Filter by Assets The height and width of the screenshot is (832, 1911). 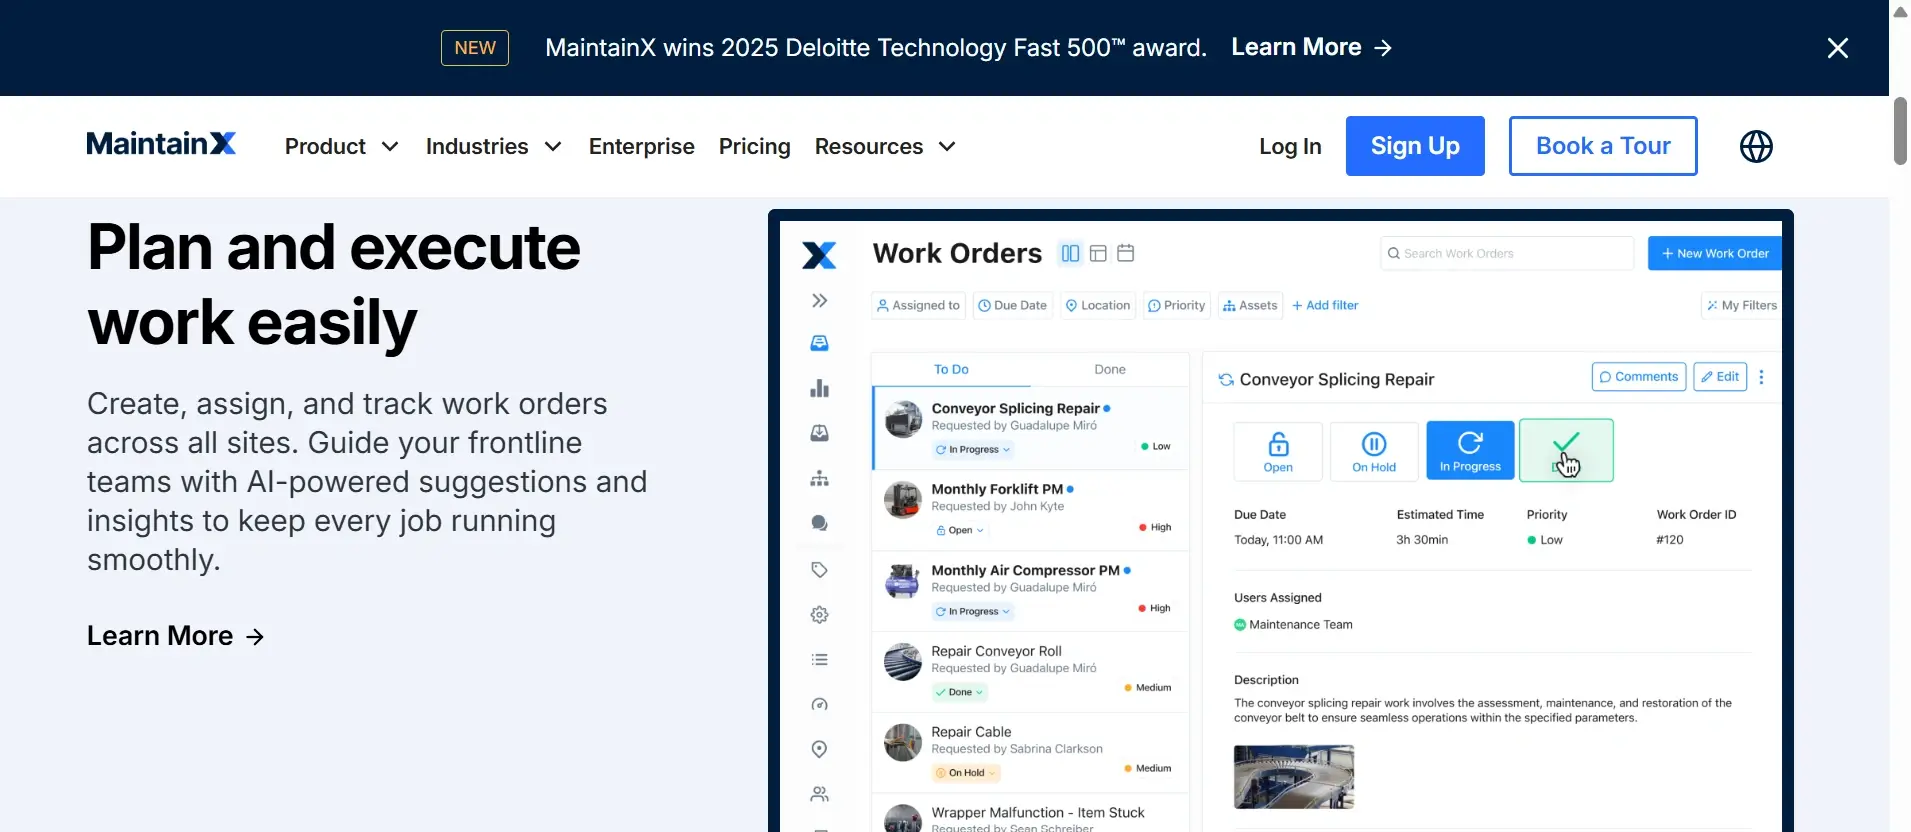(1250, 305)
